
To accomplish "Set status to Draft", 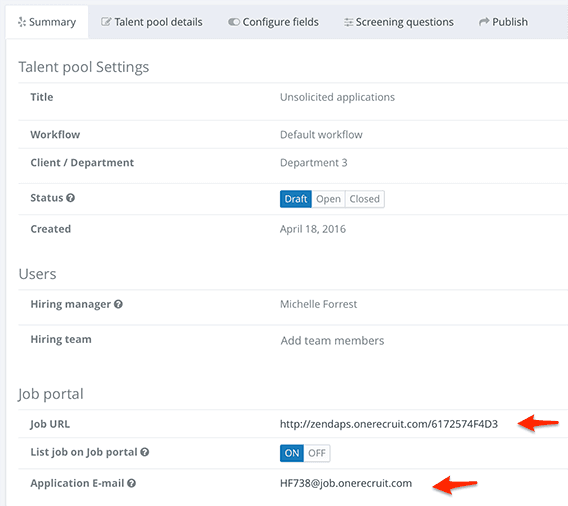I will click(296, 199).
